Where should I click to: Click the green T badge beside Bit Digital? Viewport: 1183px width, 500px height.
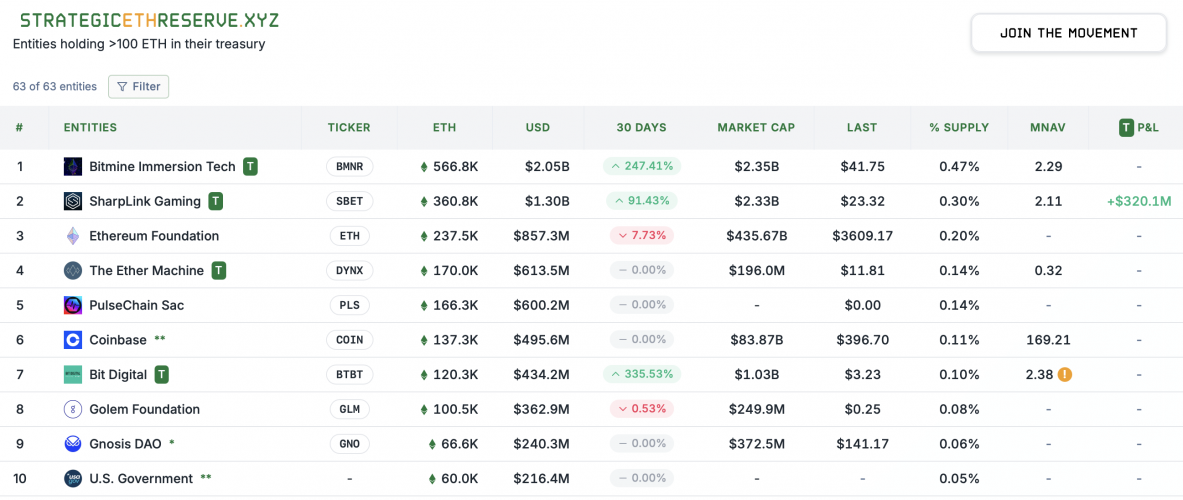click(162, 375)
